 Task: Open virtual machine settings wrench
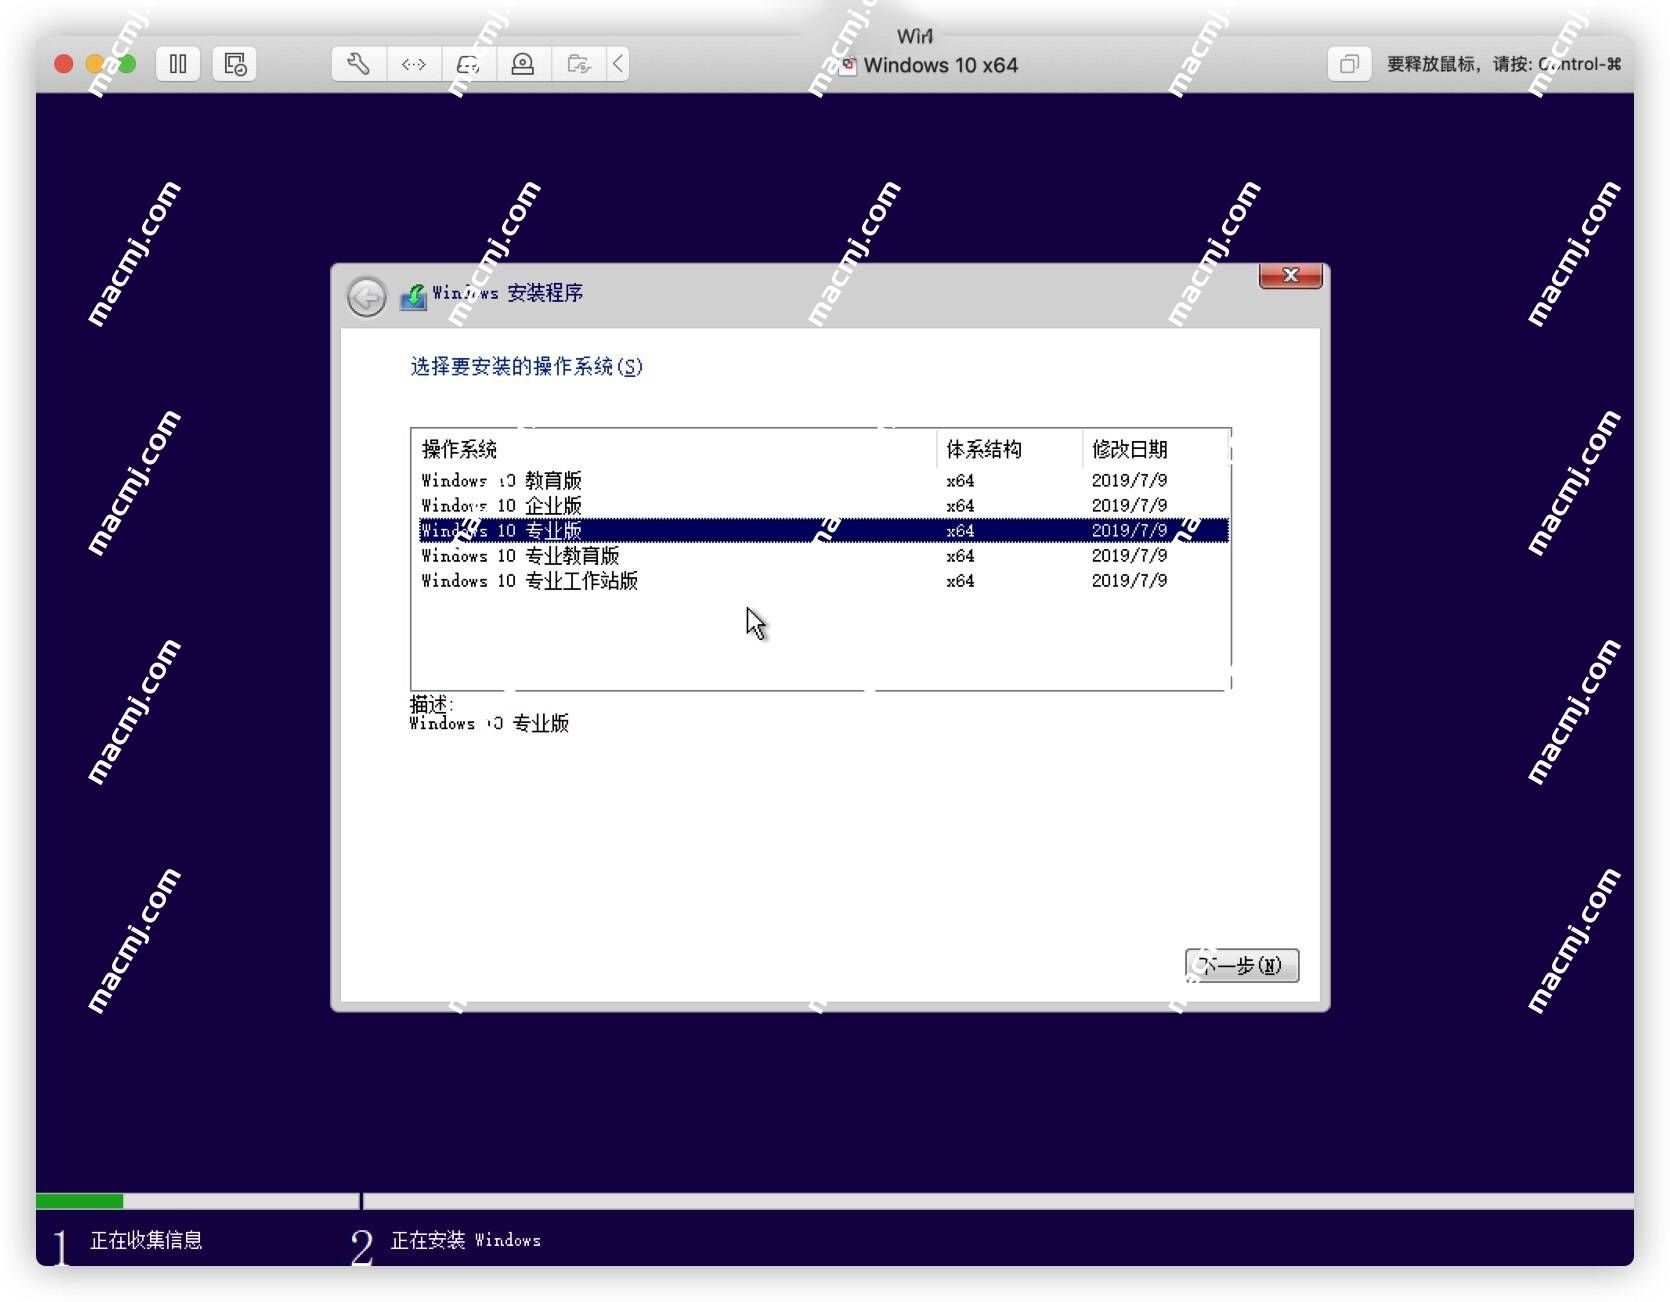[358, 64]
